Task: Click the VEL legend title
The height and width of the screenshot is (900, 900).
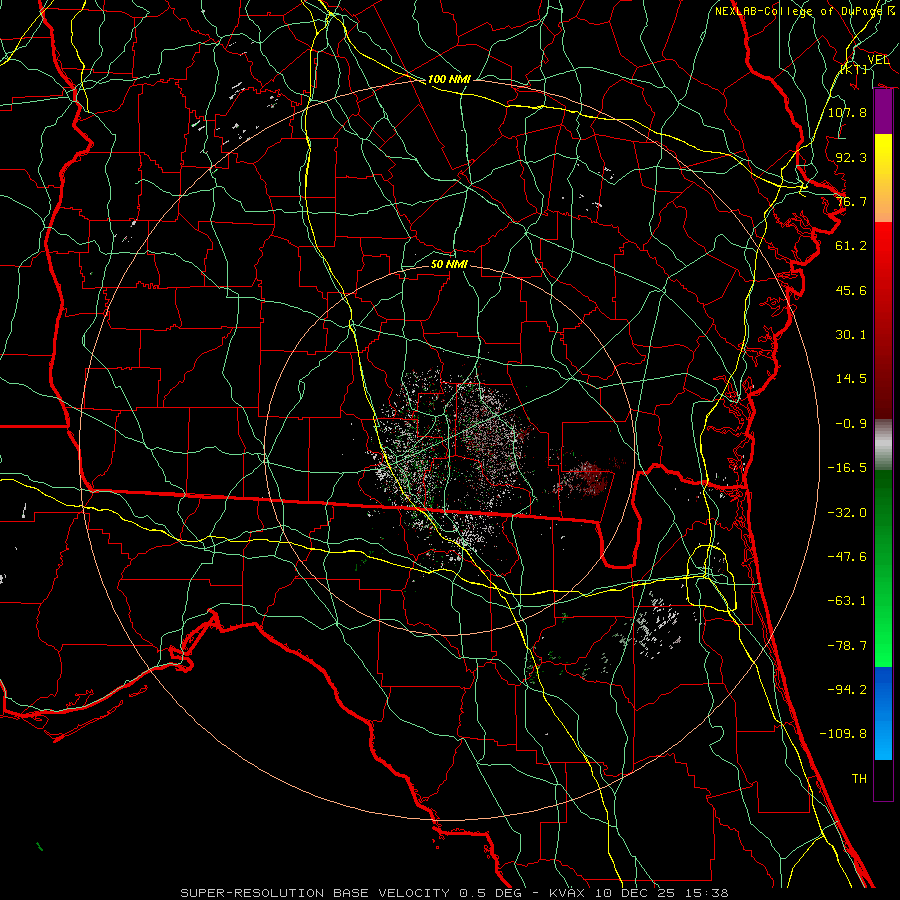Action: 878,60
